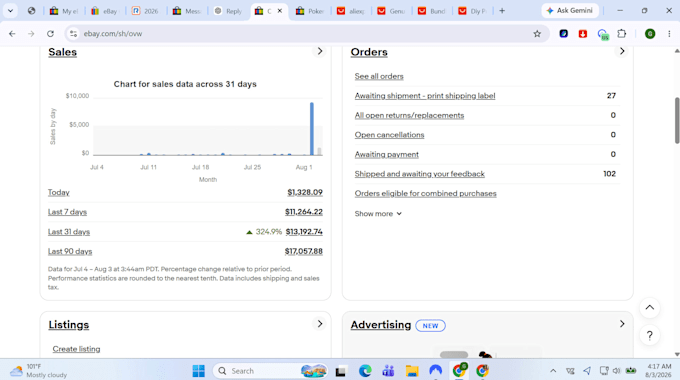The width and height of the screenshot is (680, 380).
Task: Click the Sales heading link
Action: [62, 52]
